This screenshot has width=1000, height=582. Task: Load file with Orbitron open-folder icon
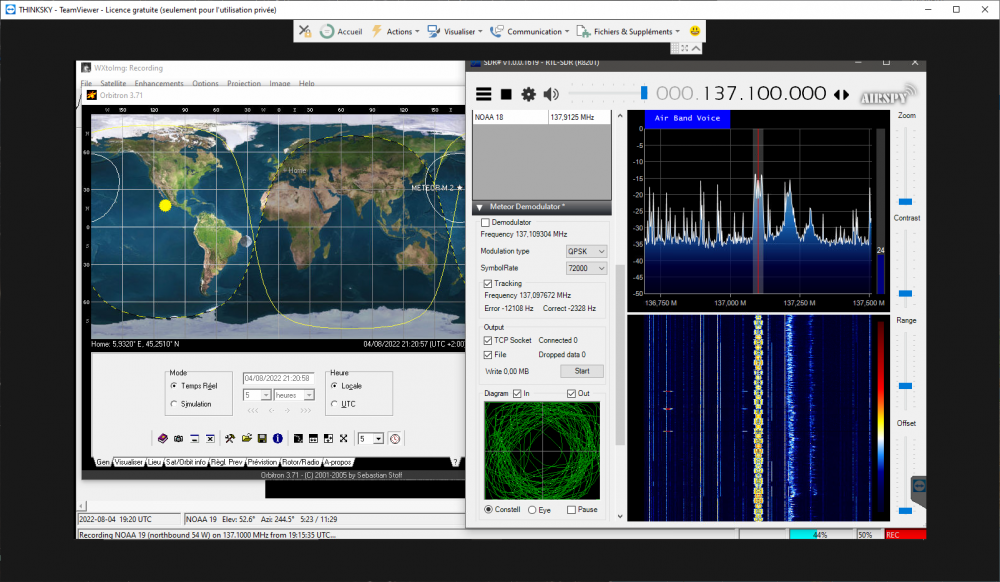(246, 439)
